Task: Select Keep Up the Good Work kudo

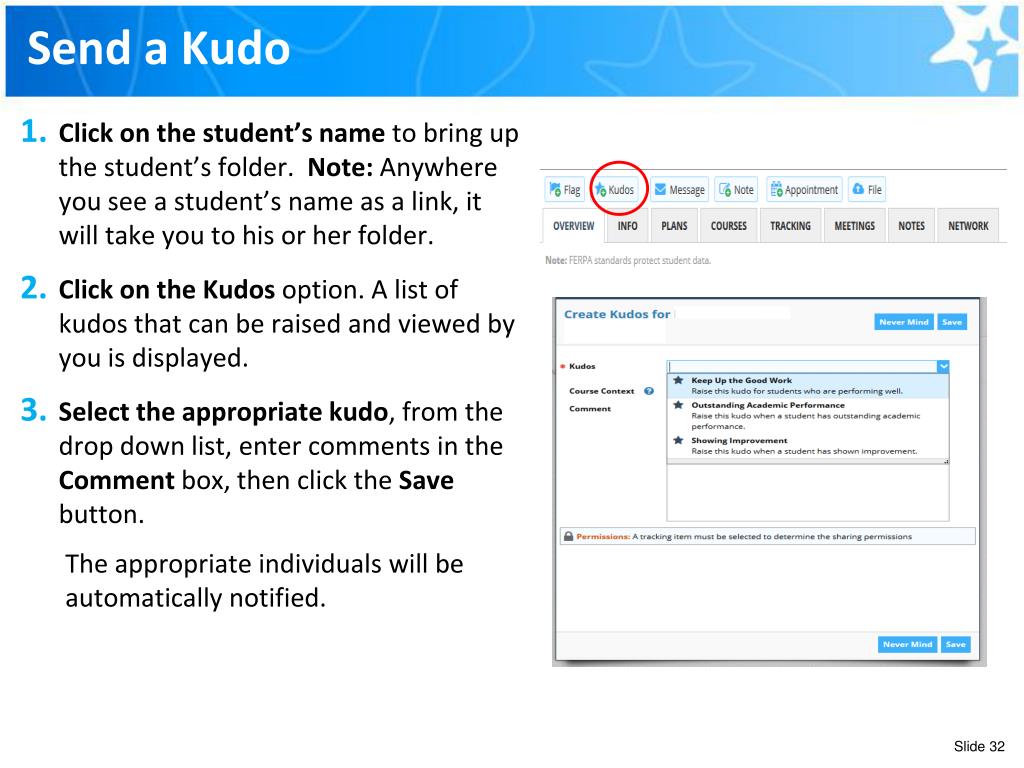Action: (x=808, y=386)
